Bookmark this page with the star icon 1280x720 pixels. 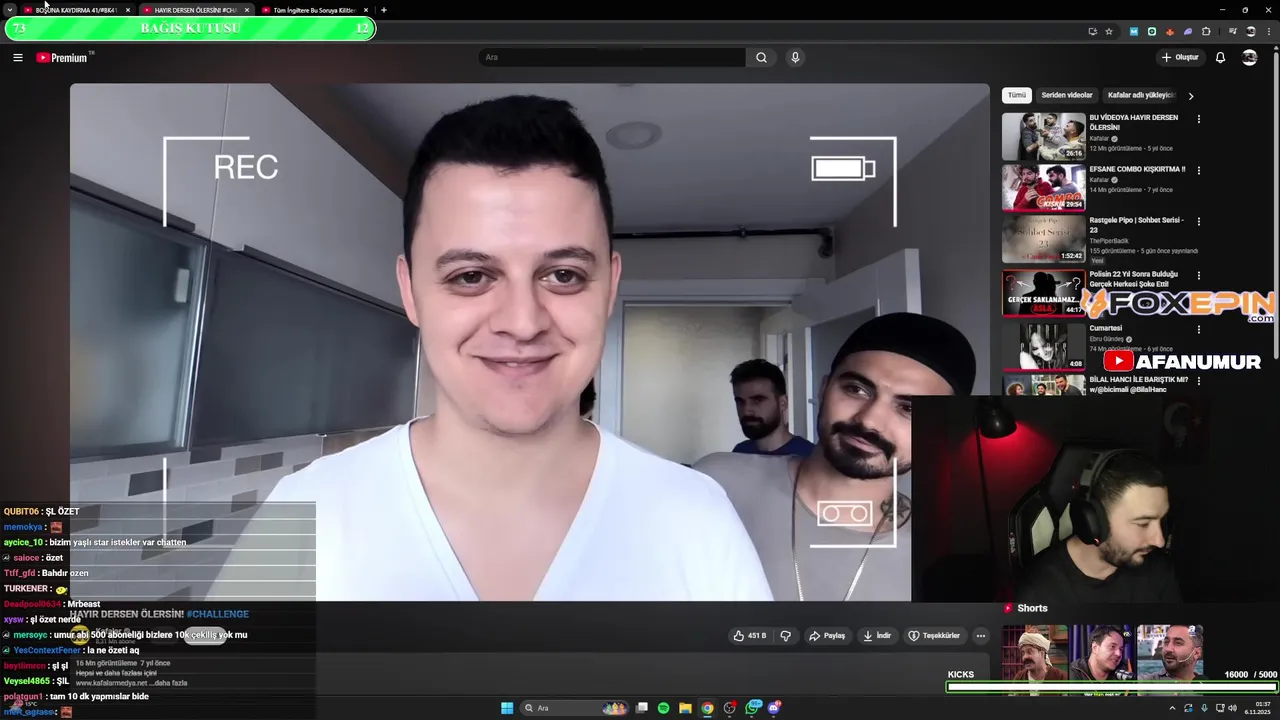click(1109, 32)
